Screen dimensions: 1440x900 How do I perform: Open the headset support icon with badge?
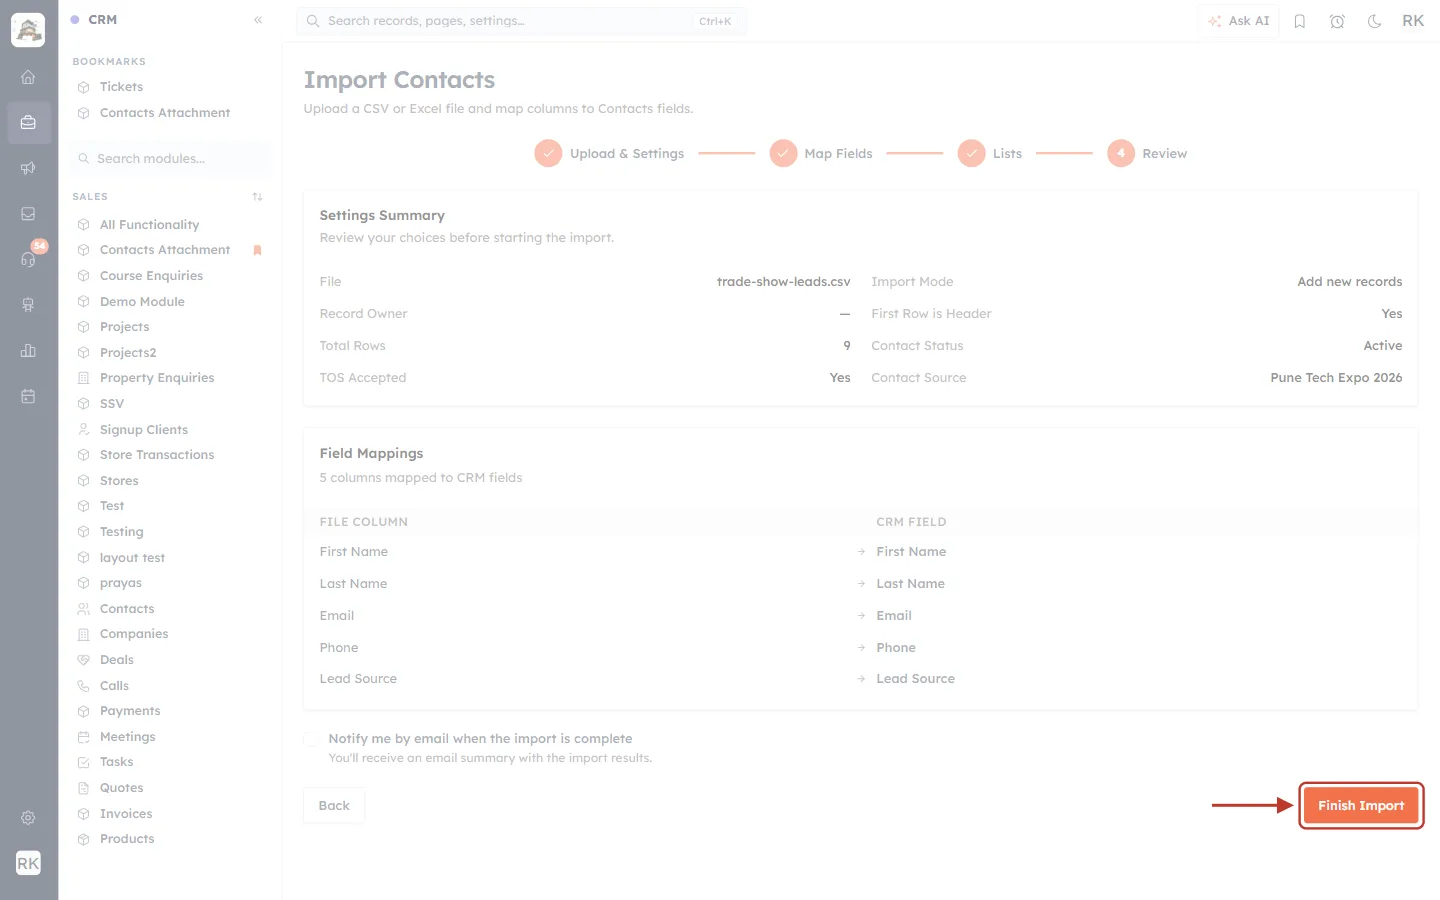pos(28,259)
